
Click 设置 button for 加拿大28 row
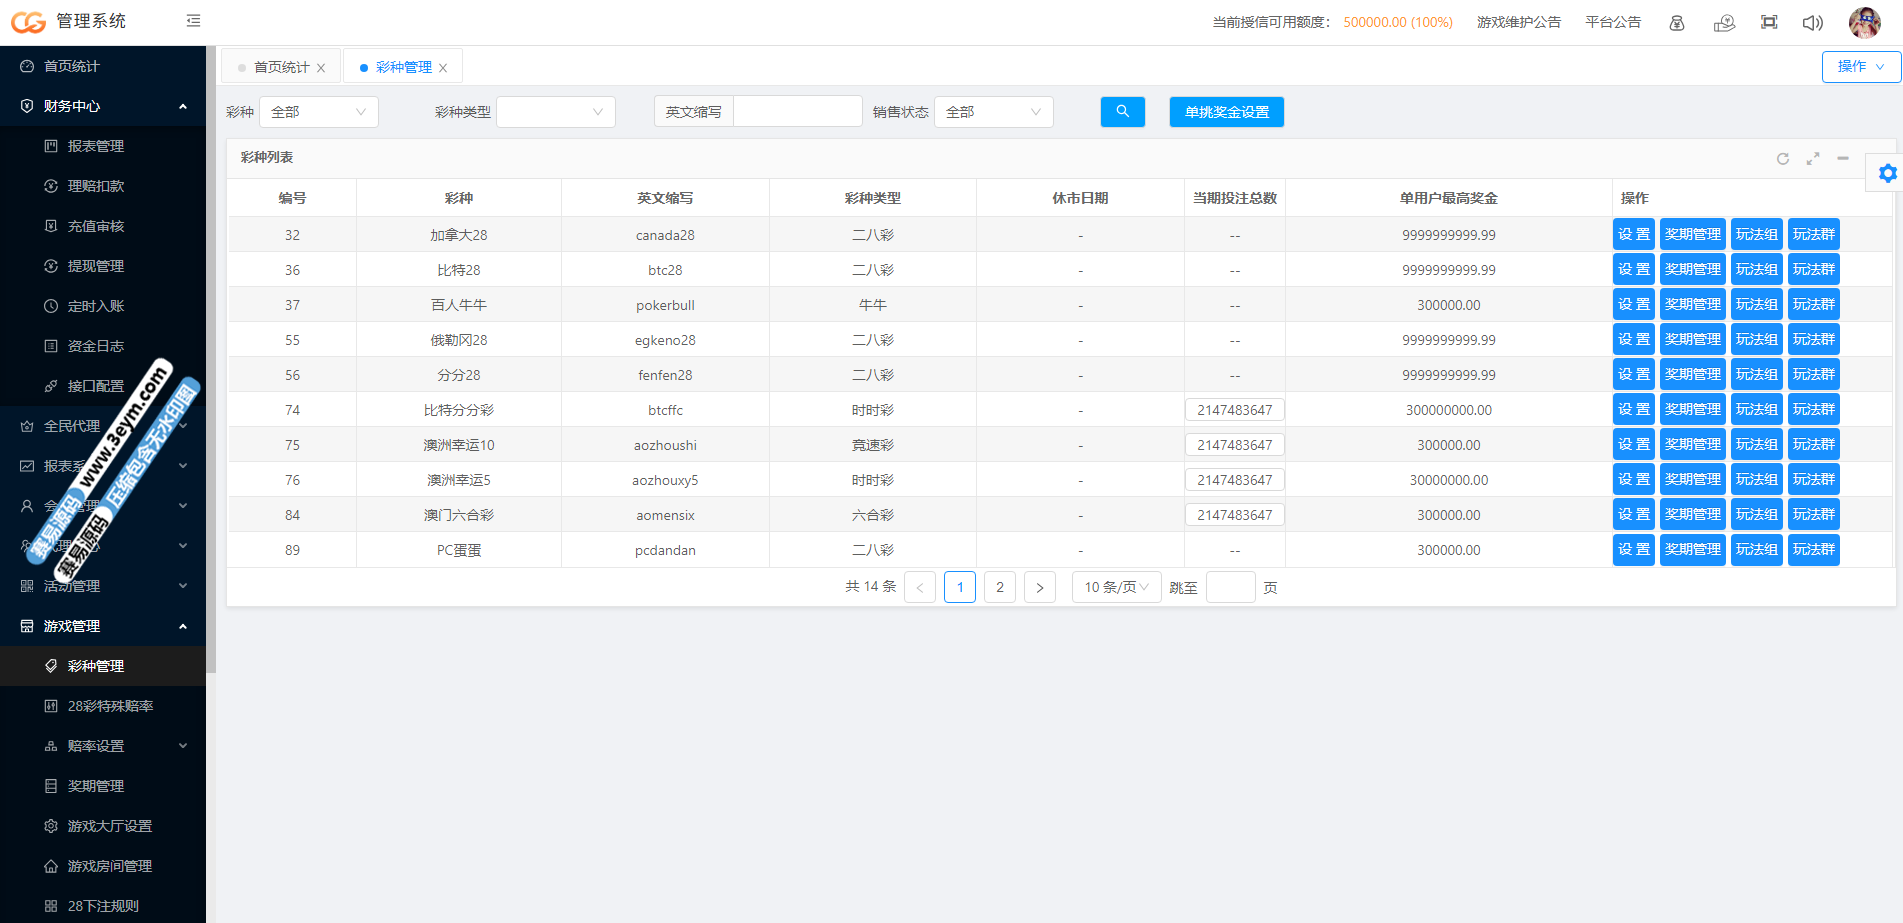click(x=1633, y=235)
